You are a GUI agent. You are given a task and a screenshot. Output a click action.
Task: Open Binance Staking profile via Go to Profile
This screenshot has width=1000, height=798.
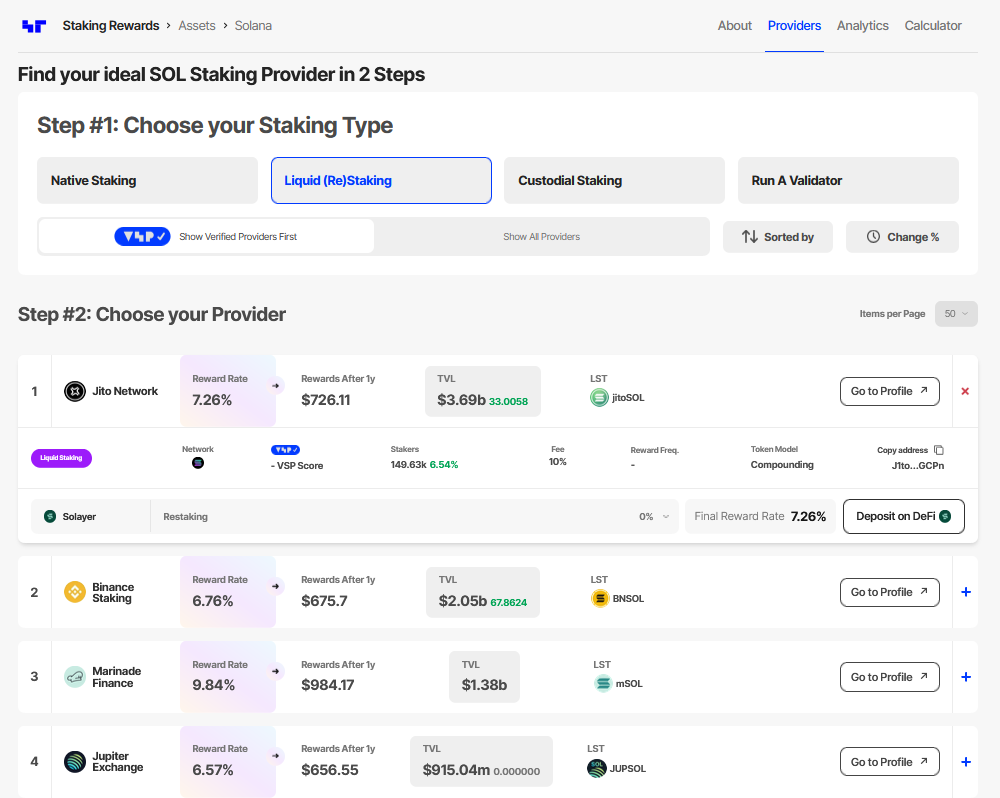(890, 592)
